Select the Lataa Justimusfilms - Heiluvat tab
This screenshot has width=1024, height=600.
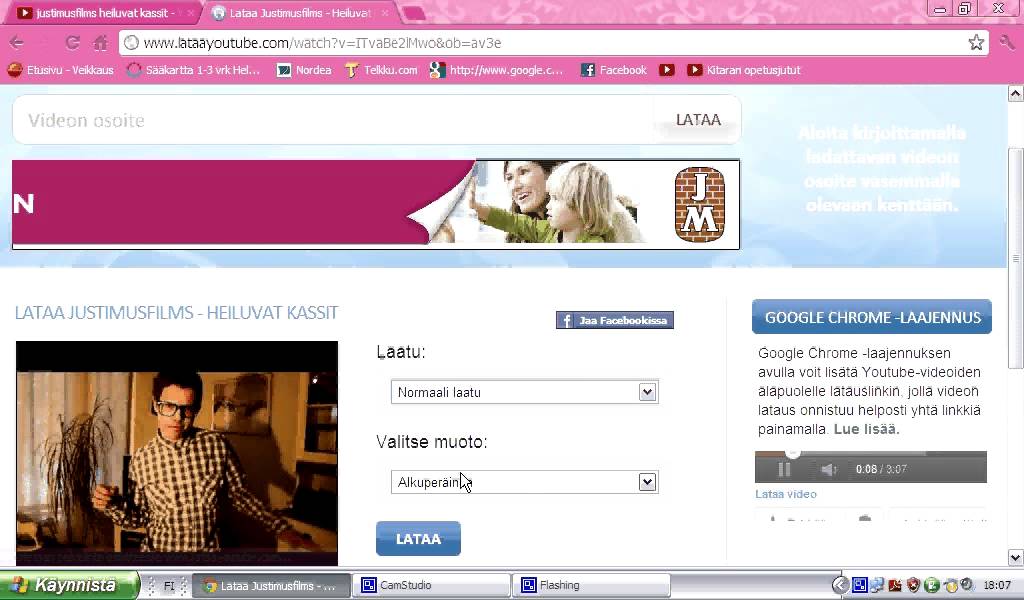(x=300, y=13)
